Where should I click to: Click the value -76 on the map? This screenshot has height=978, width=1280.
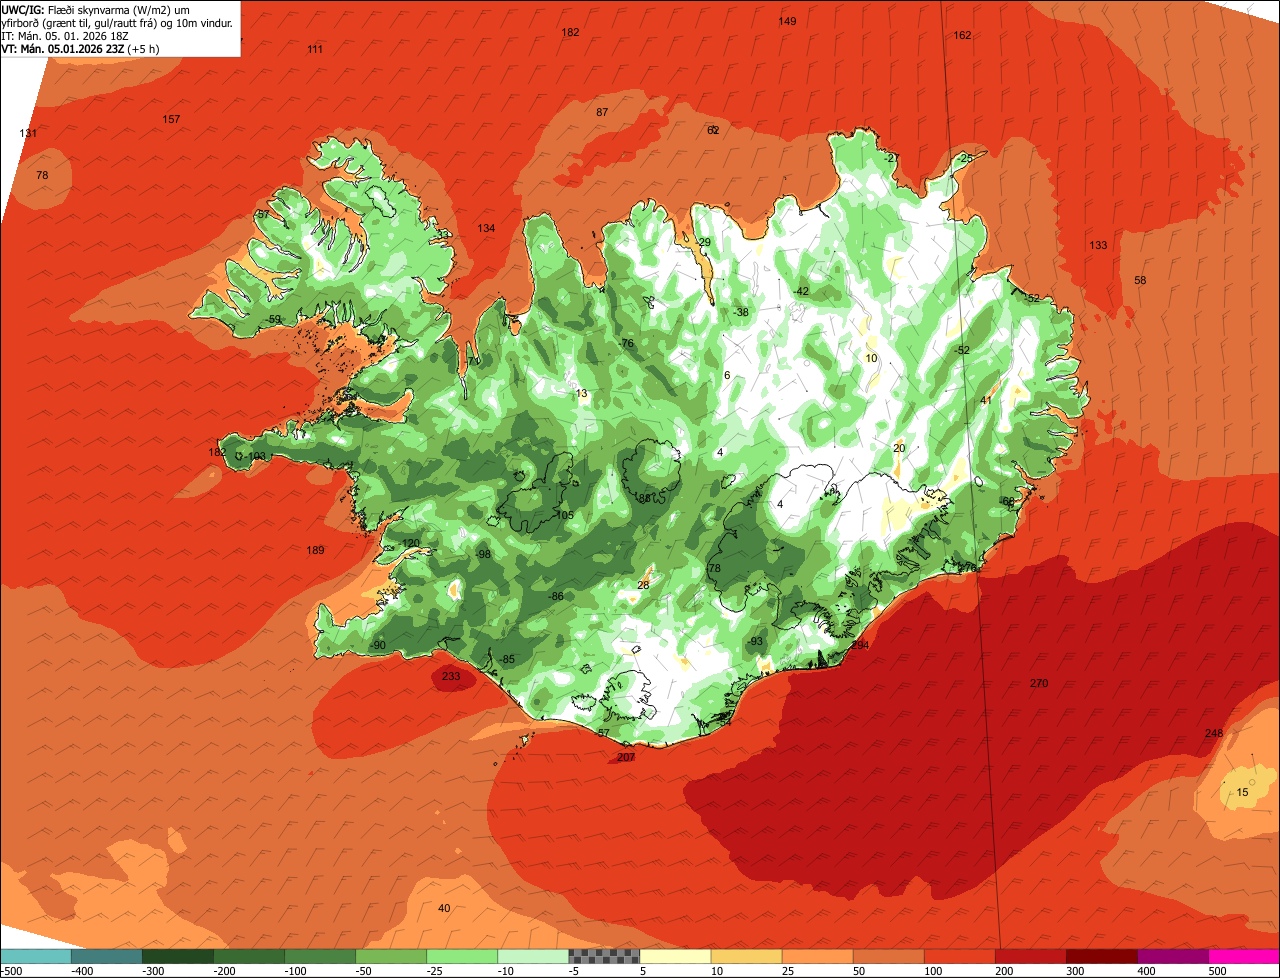[626, 343]
